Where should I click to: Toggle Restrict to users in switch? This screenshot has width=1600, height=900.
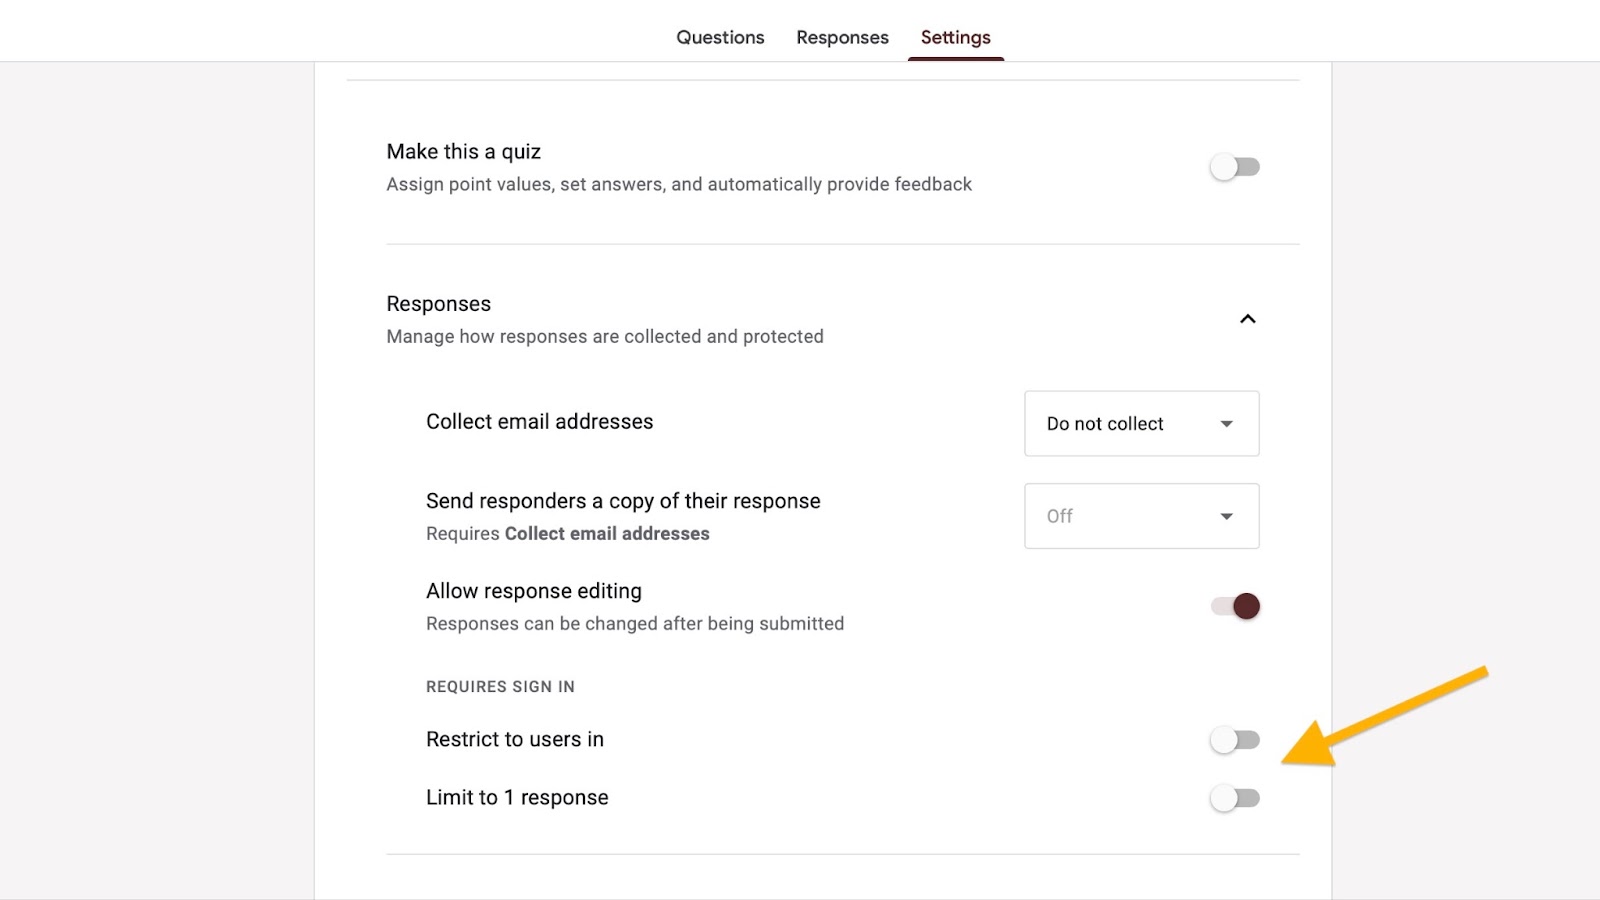pyautogui.click(x=1235, y=740)
